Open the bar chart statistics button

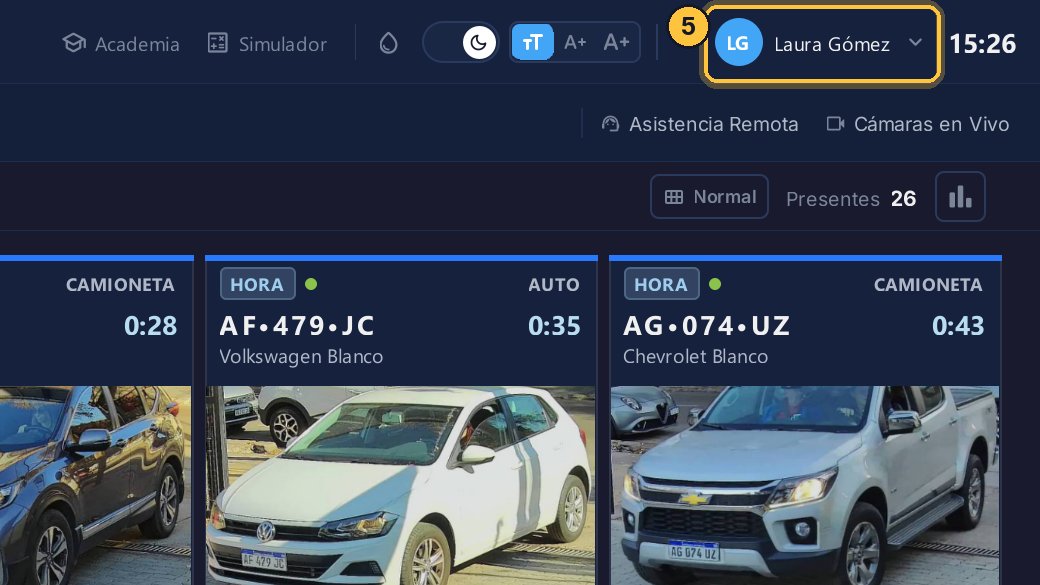pyautogui.click(x=960, y=196)
